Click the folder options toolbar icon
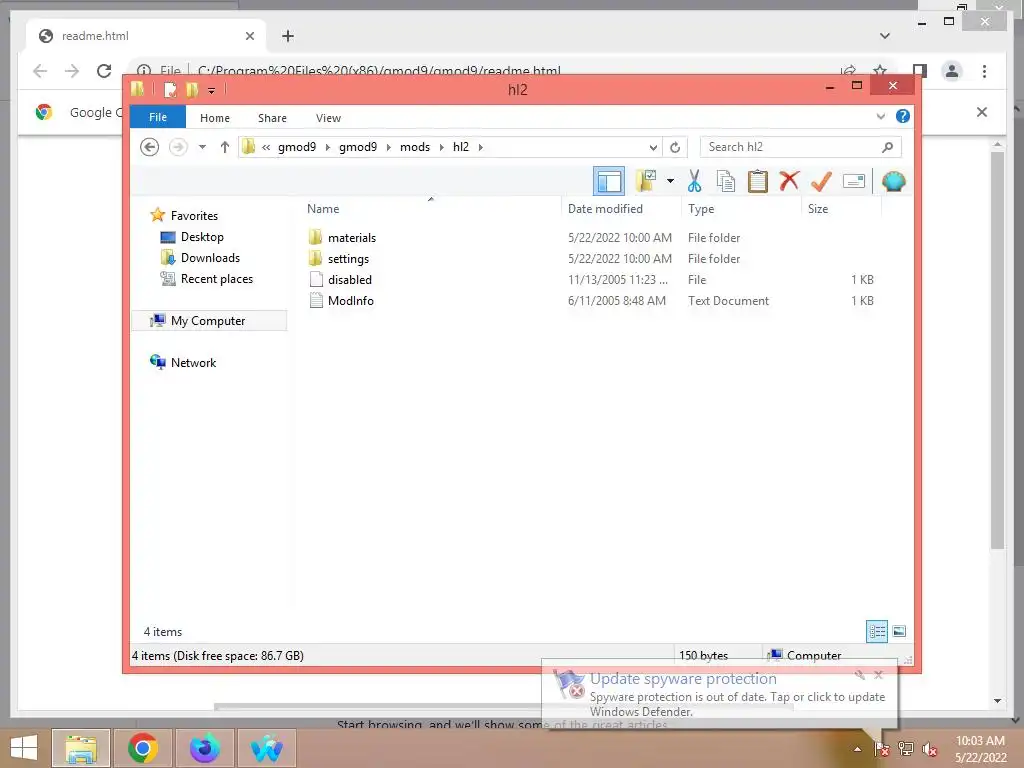This screenshot has height=768, width=1024. point(646,181)
